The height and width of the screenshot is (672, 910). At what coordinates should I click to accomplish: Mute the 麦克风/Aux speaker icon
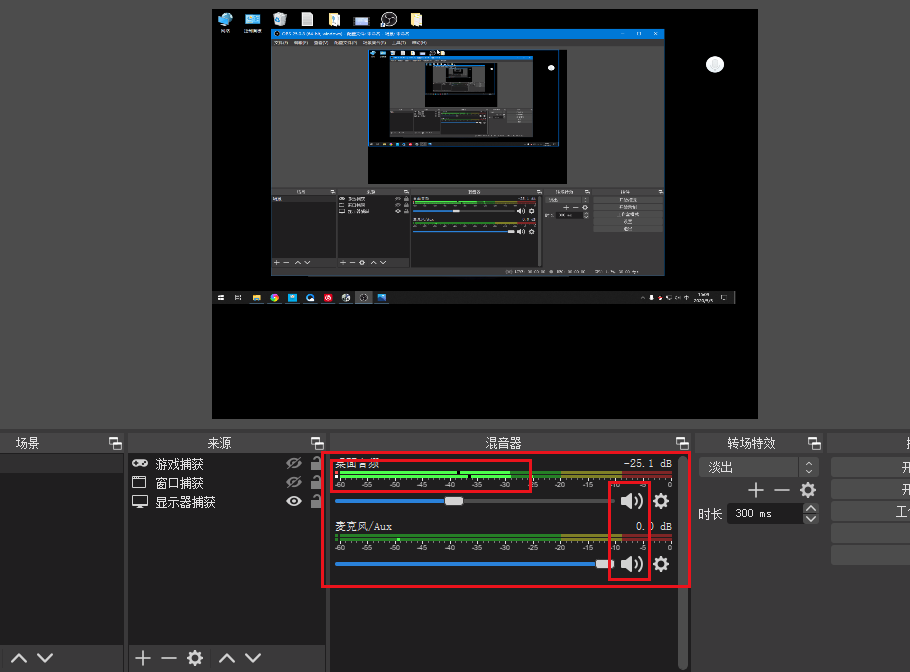click(x=631, y=563)
